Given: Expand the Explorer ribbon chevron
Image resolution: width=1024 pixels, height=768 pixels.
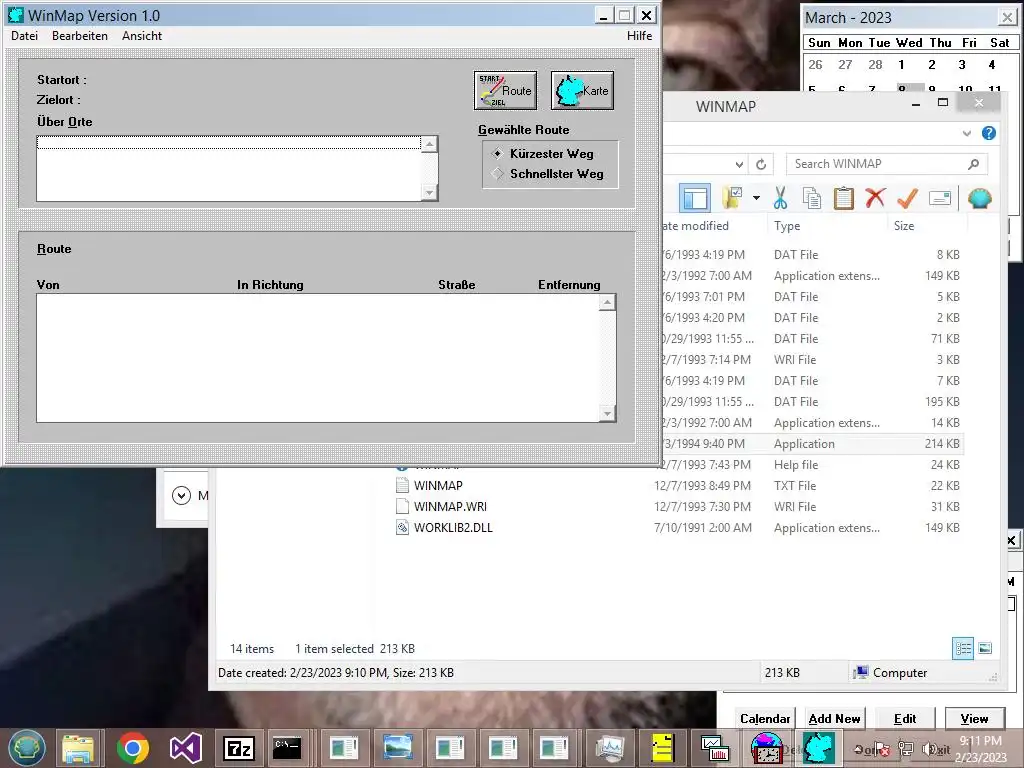Looking at the screenshot, I should pyautogui.click(x=967, y=133).
